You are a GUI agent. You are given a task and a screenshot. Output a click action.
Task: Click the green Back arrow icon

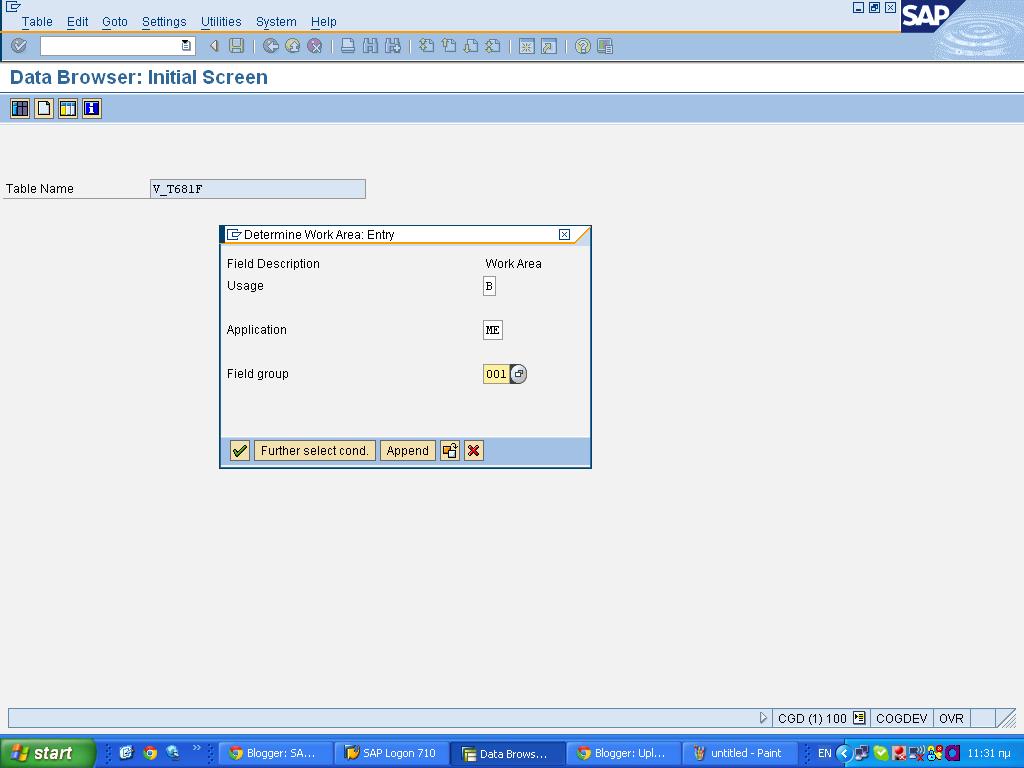pyautogui.click(x=268, y=45)
